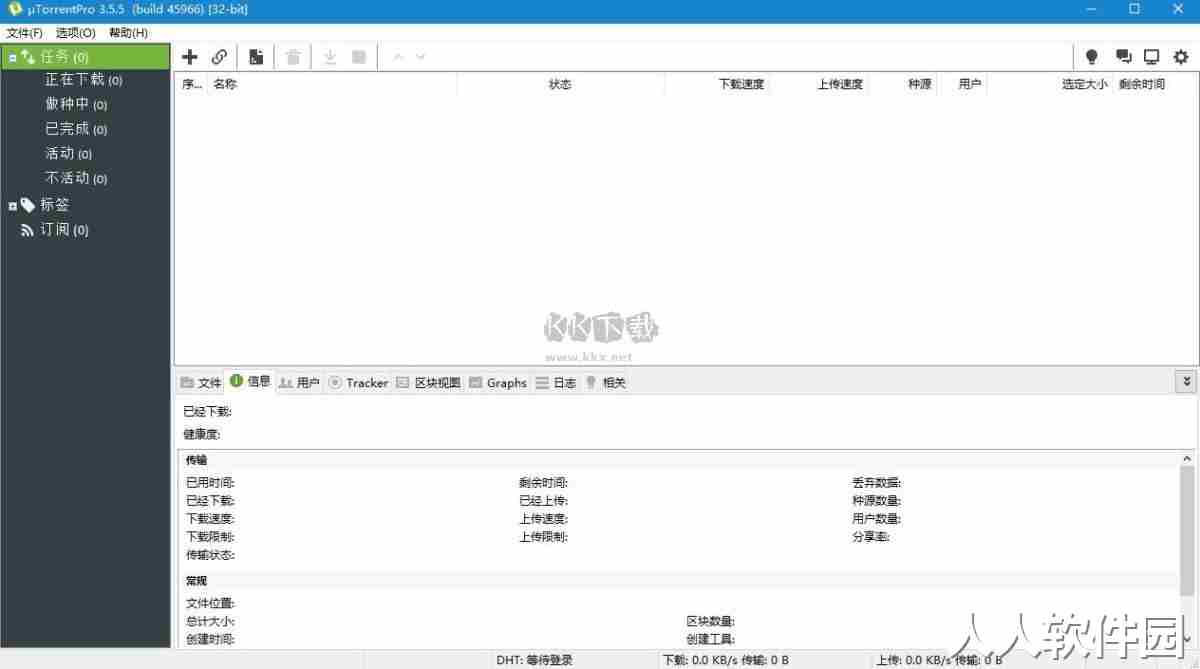The image size is (1200, 669).
Task: Add torrent from URL link icon
Action: 219,57
